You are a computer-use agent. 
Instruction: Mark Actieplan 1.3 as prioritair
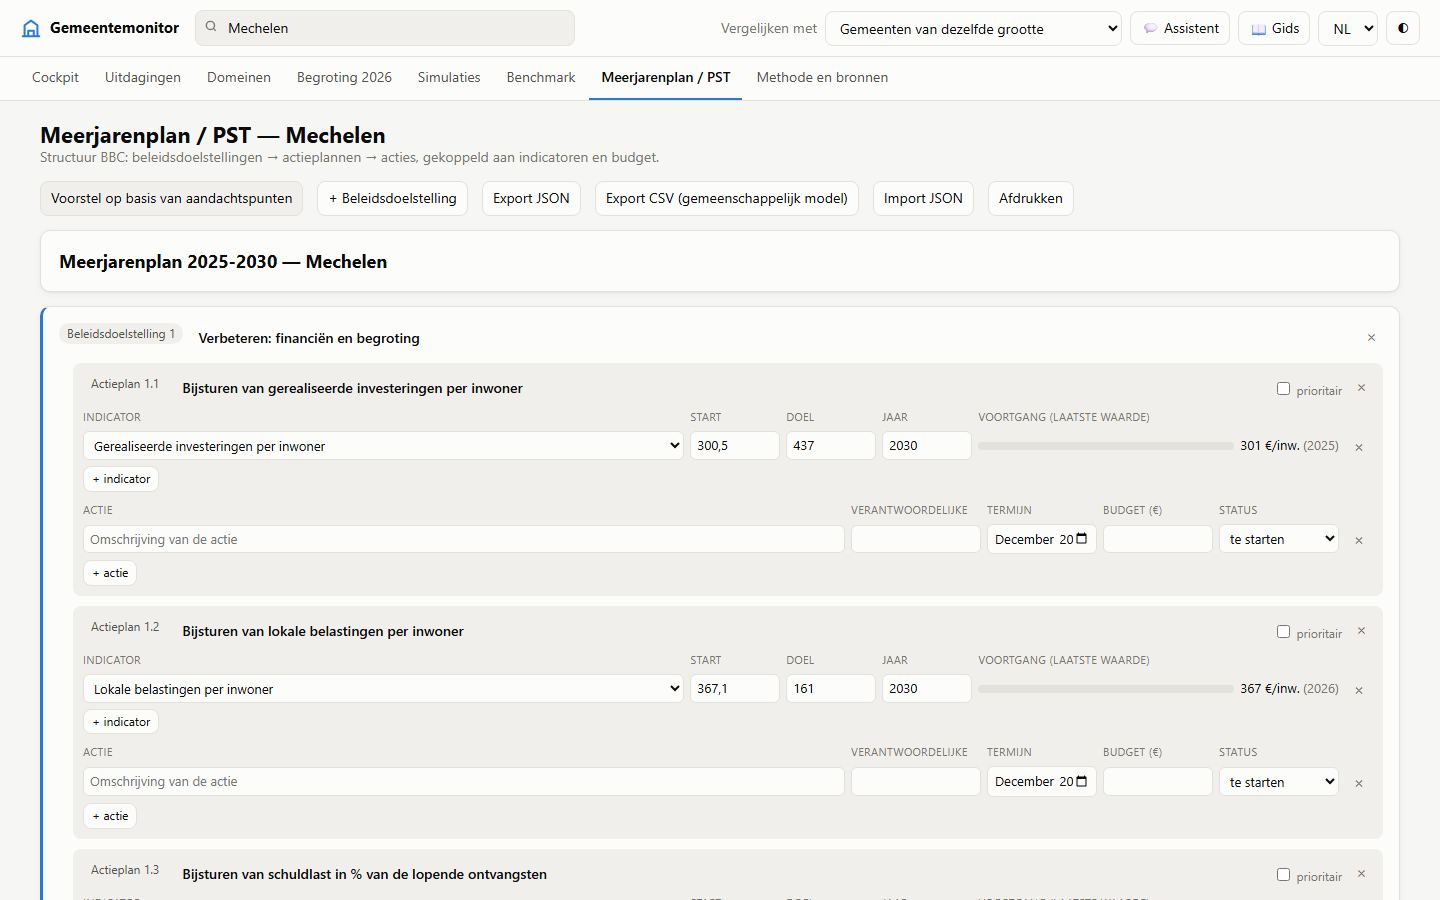click(x=1283, y=875)
